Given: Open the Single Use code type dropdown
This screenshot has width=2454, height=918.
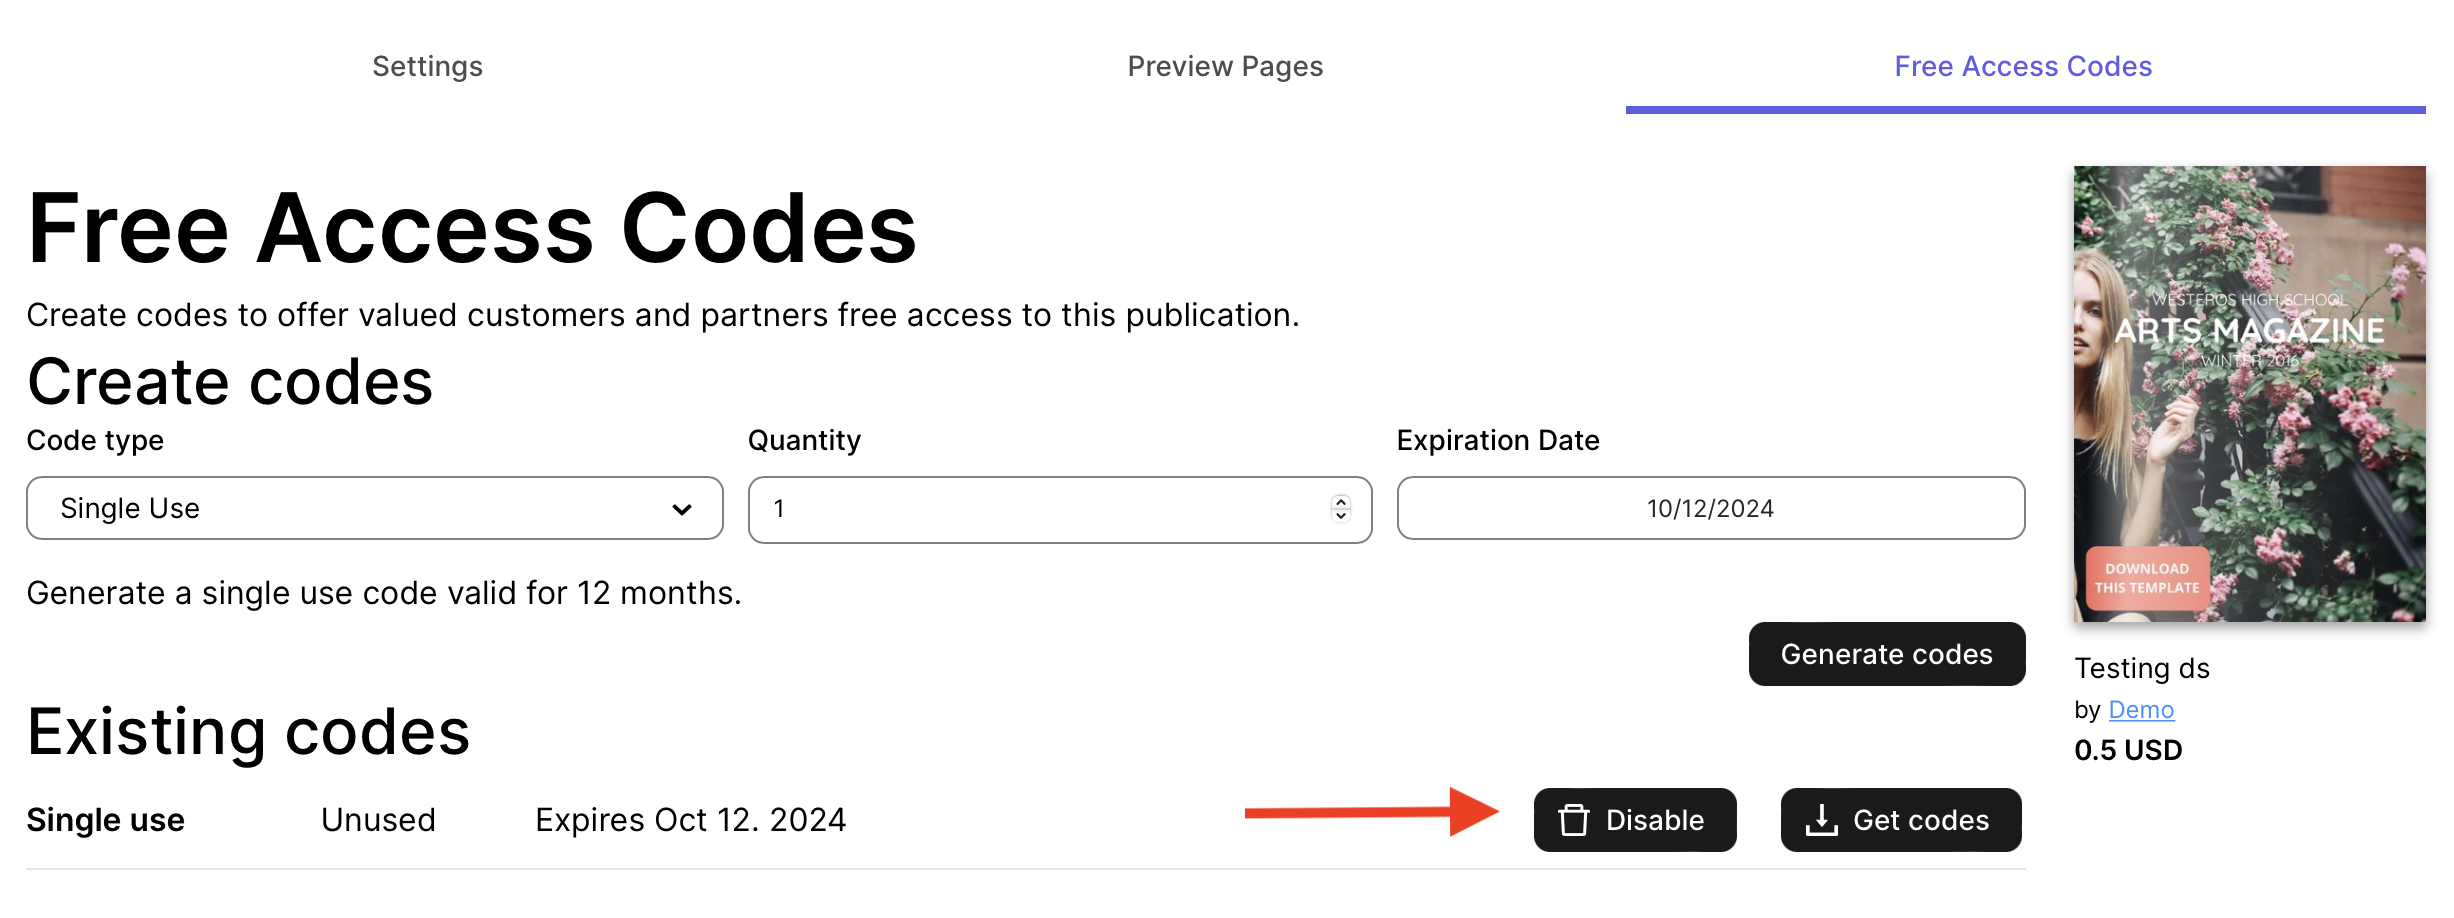Looking at the screenshot, I should (374, 508).
